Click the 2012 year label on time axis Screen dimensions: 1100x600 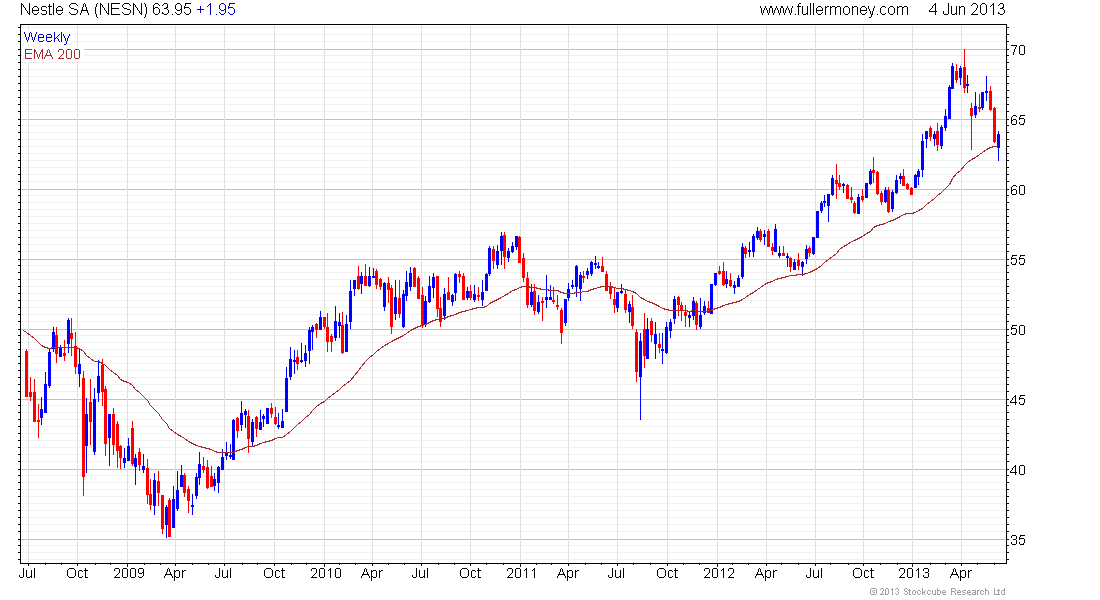click(719, 573)
